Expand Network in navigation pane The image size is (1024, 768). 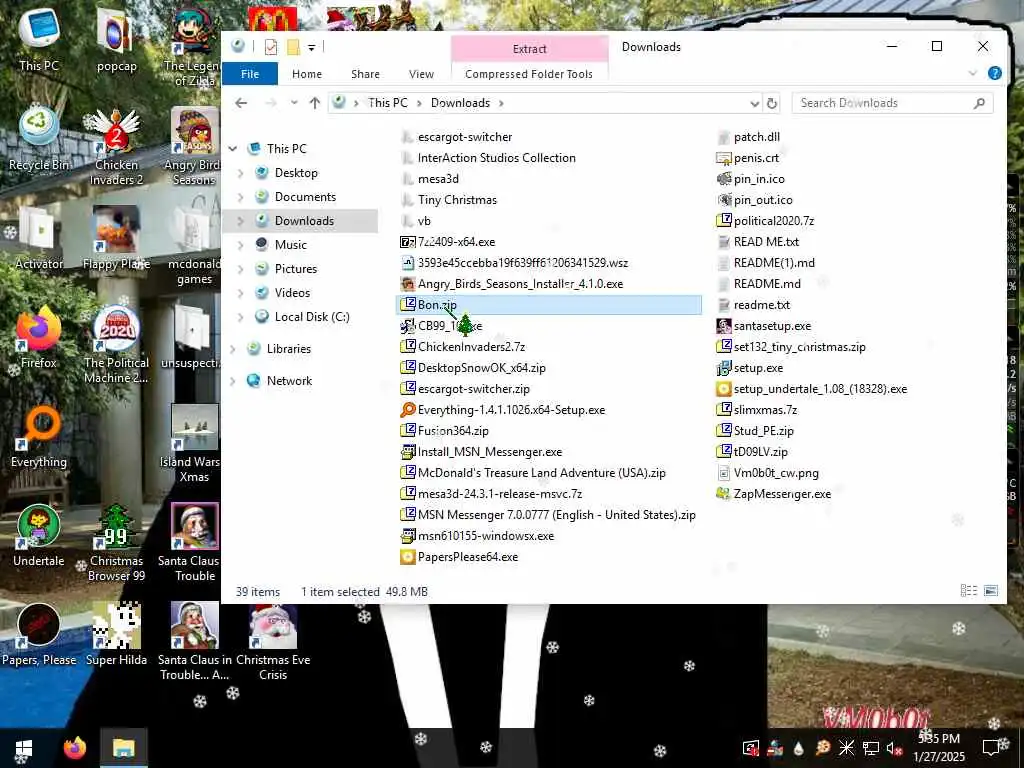(233, 381)
